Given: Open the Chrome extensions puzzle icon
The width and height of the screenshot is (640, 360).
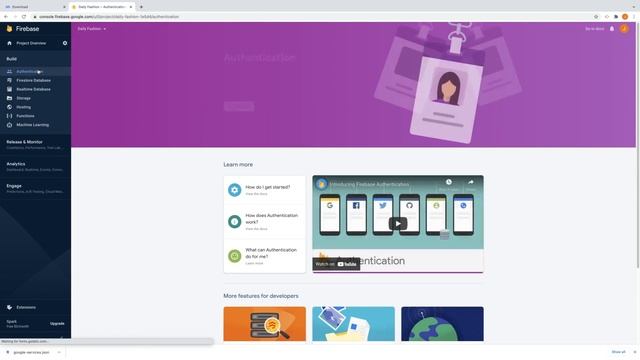Looking at the screenshot, I should coord(616,17).
